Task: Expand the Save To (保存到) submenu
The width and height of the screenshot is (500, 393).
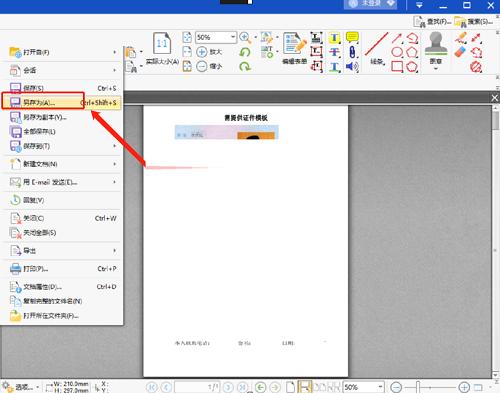Action: [x=114, y=146]
